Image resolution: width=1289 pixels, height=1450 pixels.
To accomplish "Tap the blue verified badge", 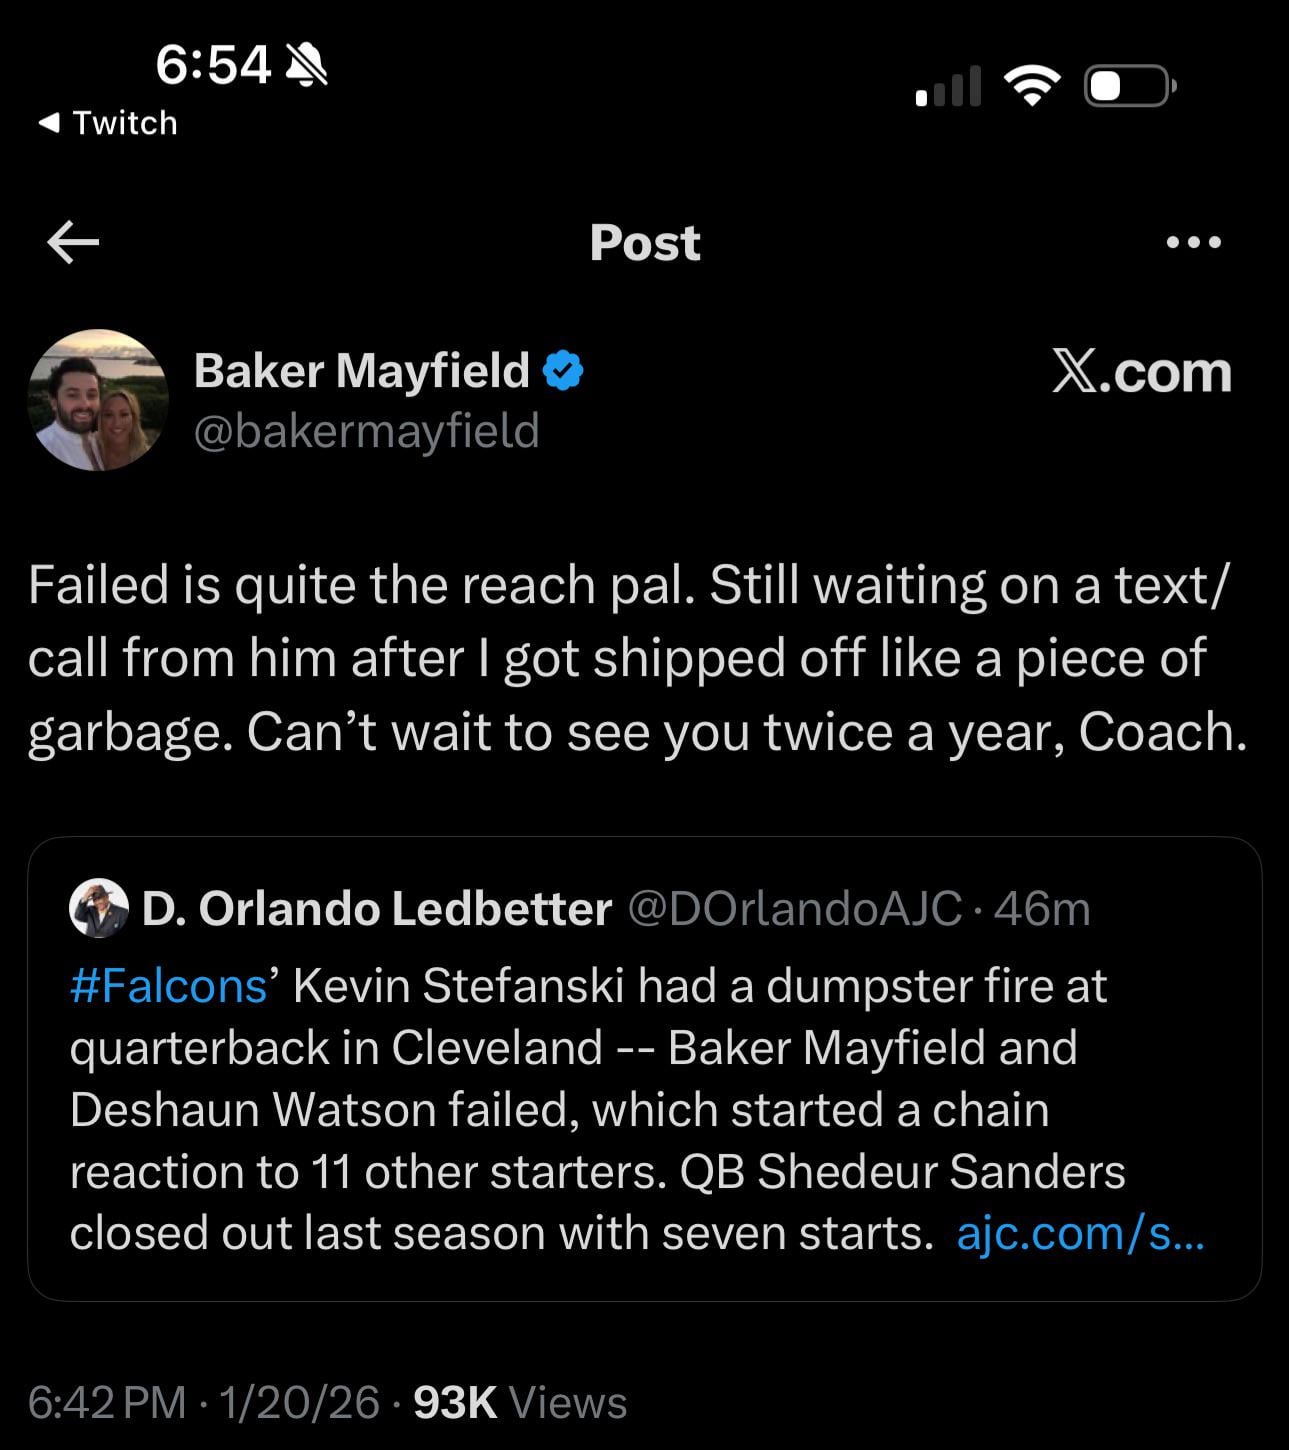I will [563, 371].
